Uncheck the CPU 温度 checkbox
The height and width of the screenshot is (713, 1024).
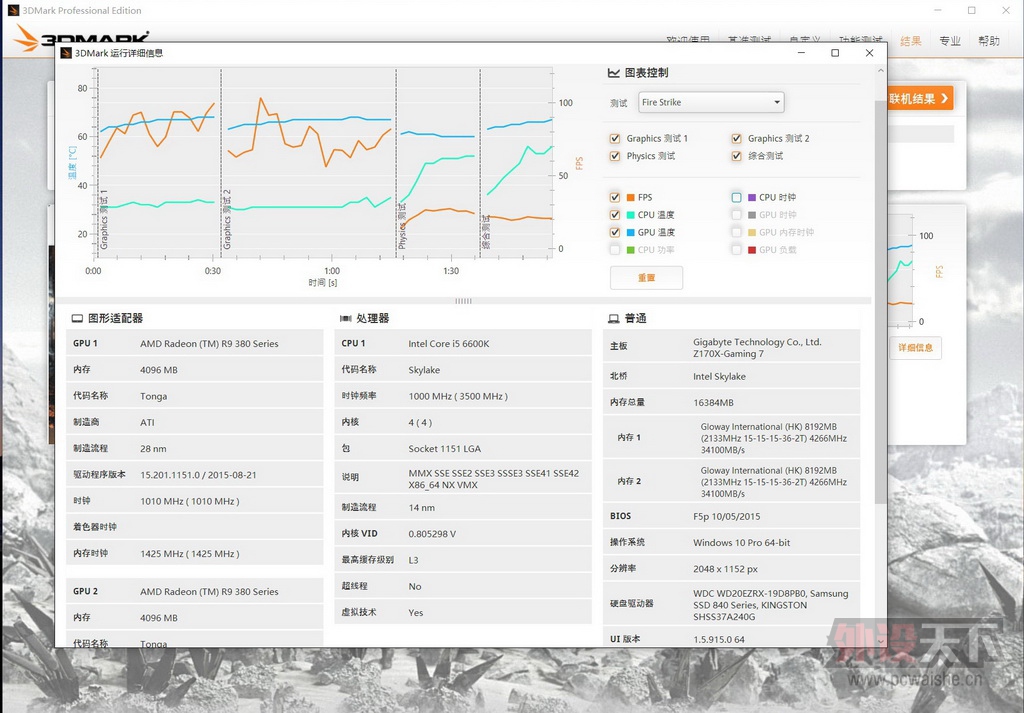click(x=615, y=215)
